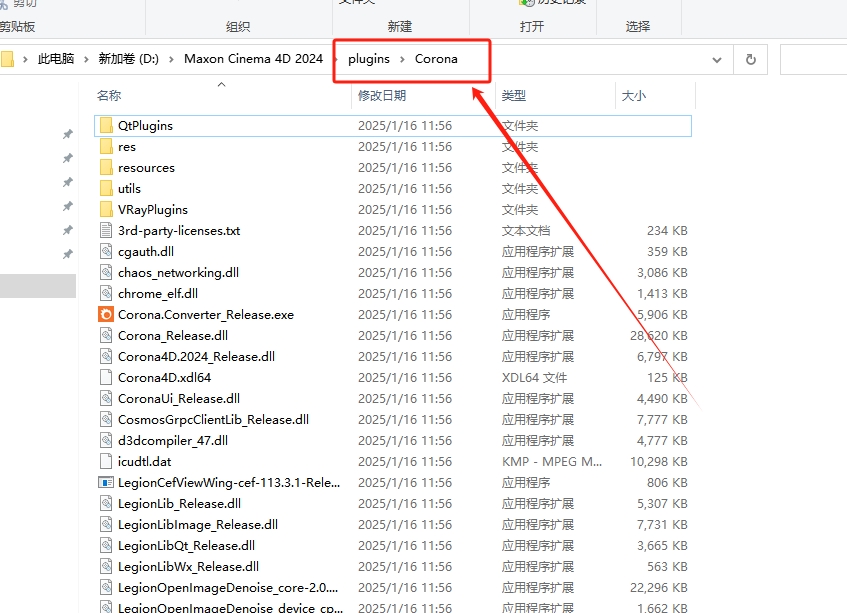
Task: Click the 22,296 KB size value
Action: click(658, 588)
